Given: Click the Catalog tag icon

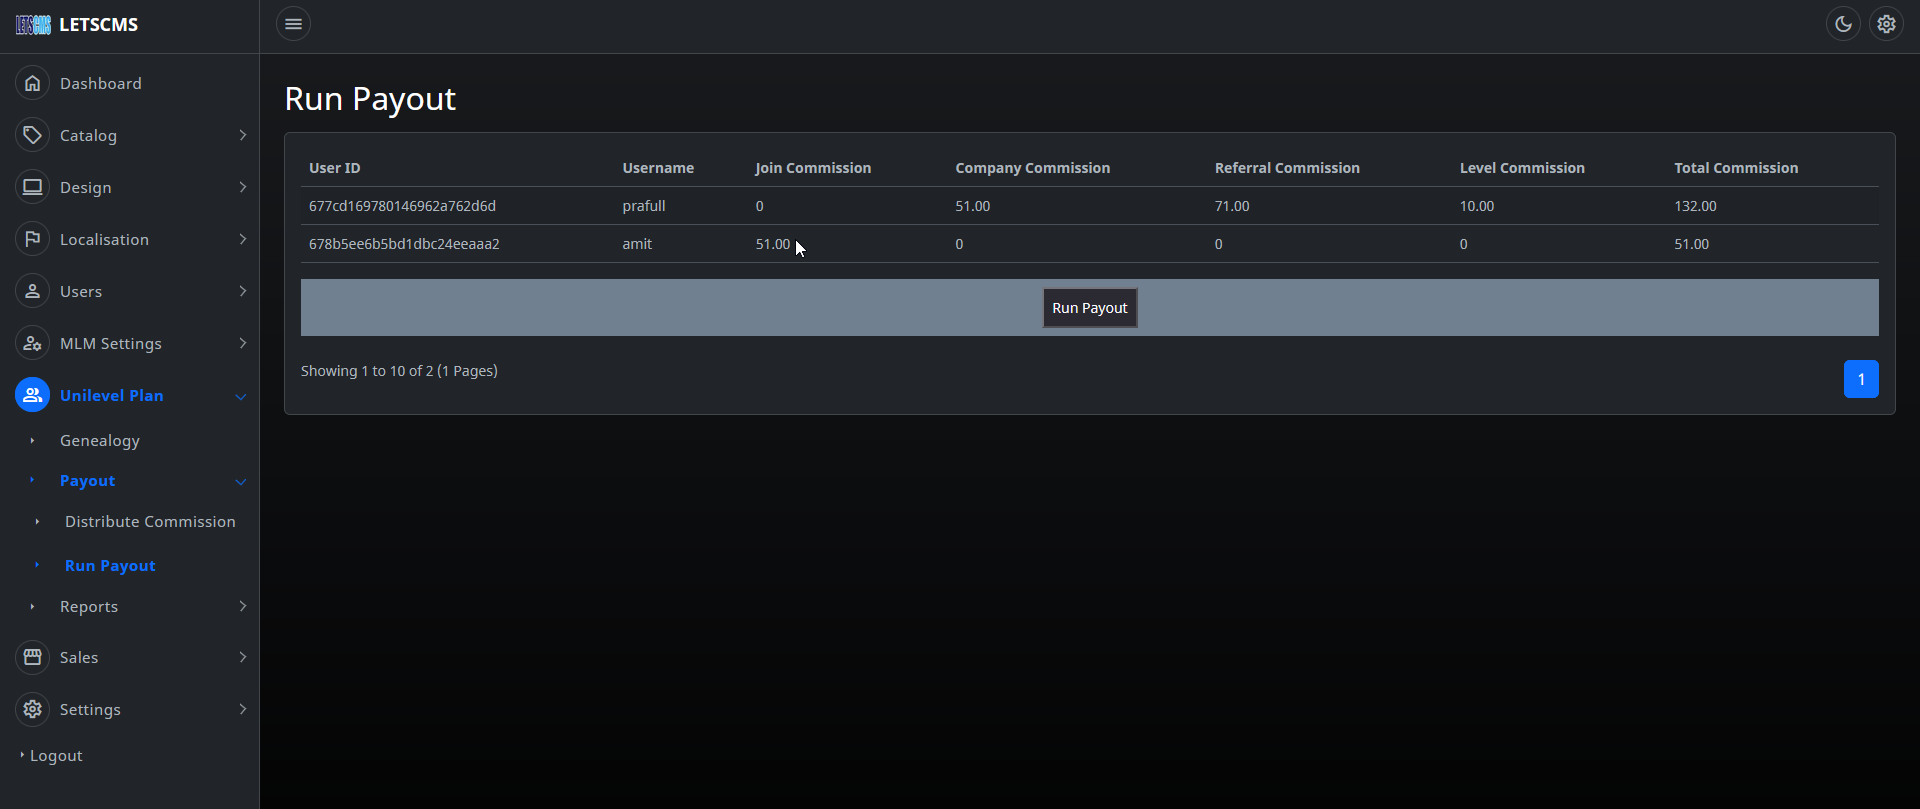Looking at the screenshot, I should 32,135.
